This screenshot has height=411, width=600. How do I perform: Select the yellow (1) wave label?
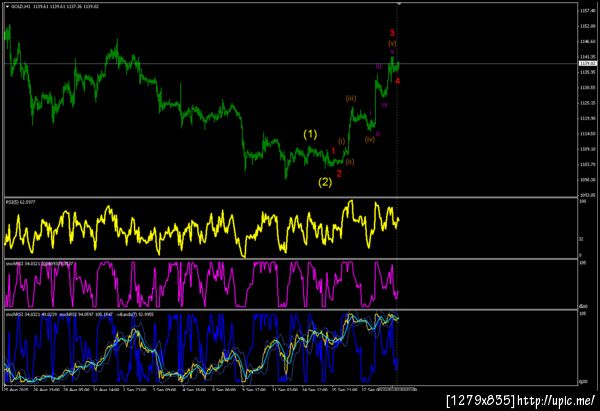pos(310,134)
